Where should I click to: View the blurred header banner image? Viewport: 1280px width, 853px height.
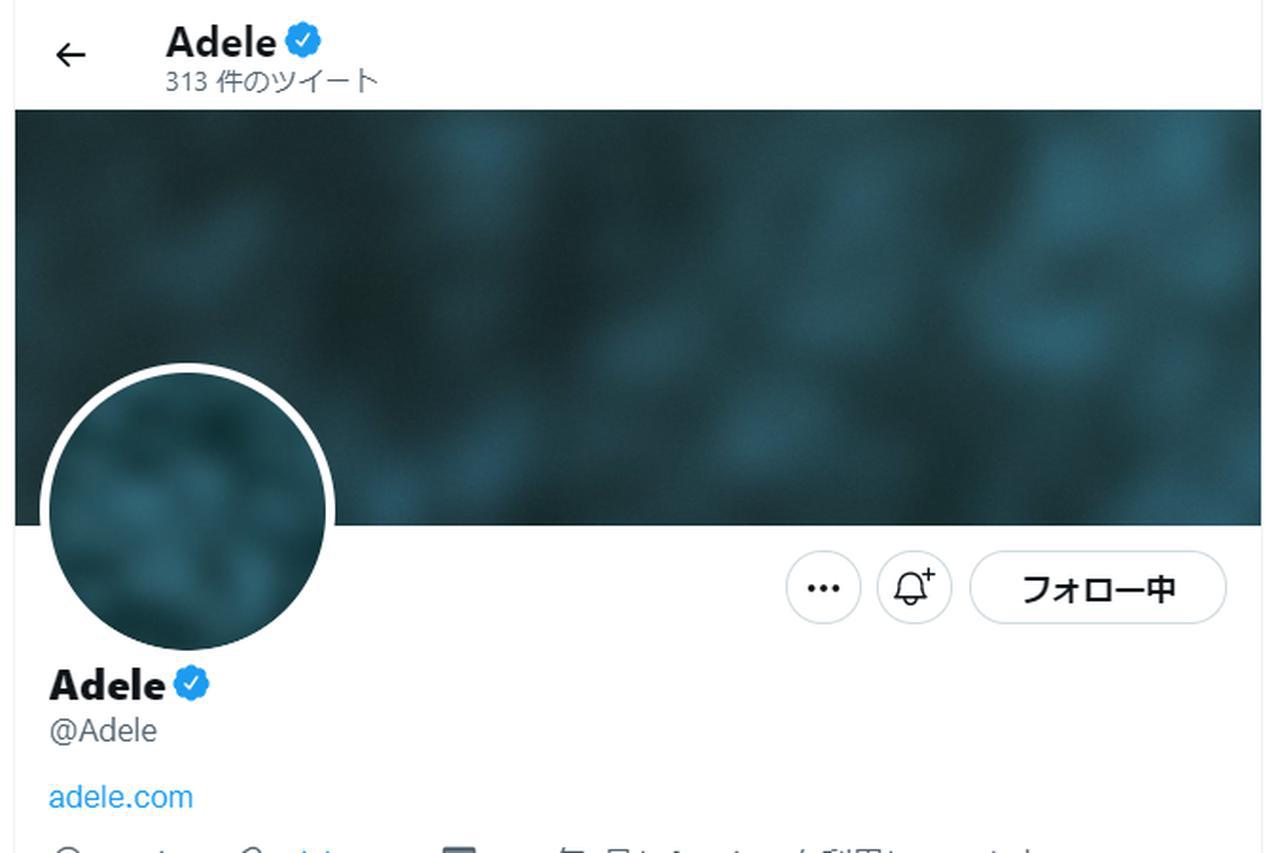[x=638, y=317]
